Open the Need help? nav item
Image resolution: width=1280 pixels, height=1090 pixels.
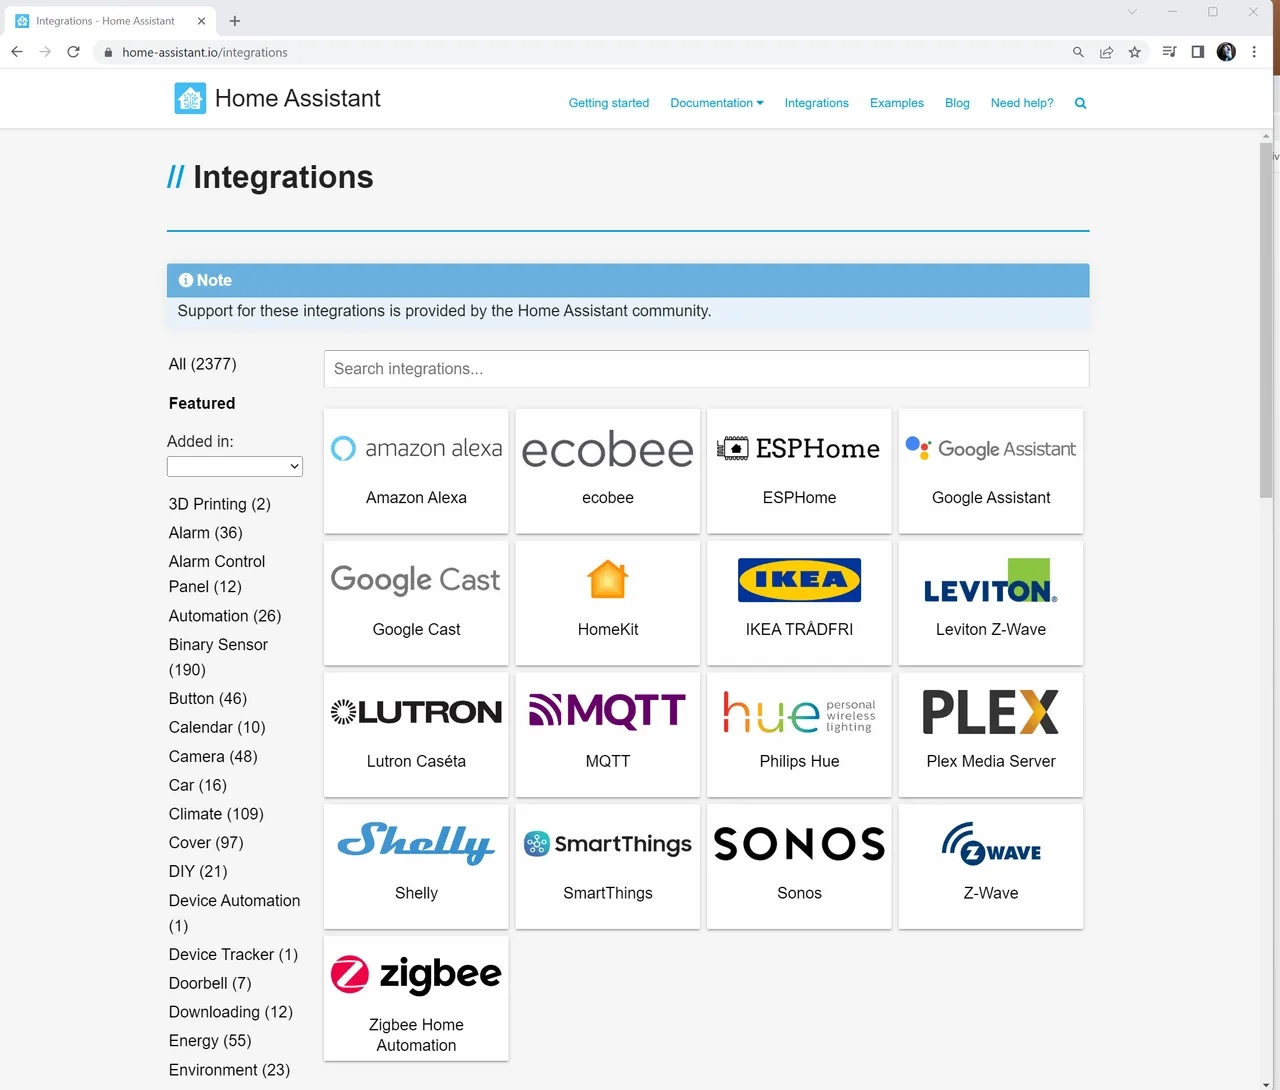pyautogui.click(x=1022, y=103)
